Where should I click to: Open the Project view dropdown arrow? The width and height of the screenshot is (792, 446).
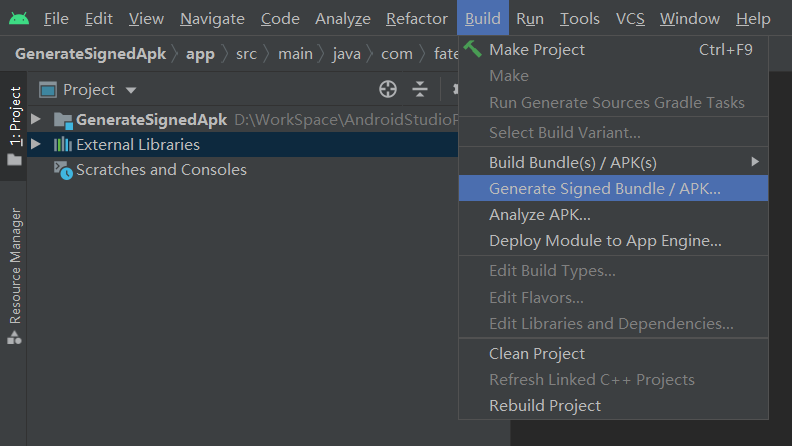tap(131, 90)
